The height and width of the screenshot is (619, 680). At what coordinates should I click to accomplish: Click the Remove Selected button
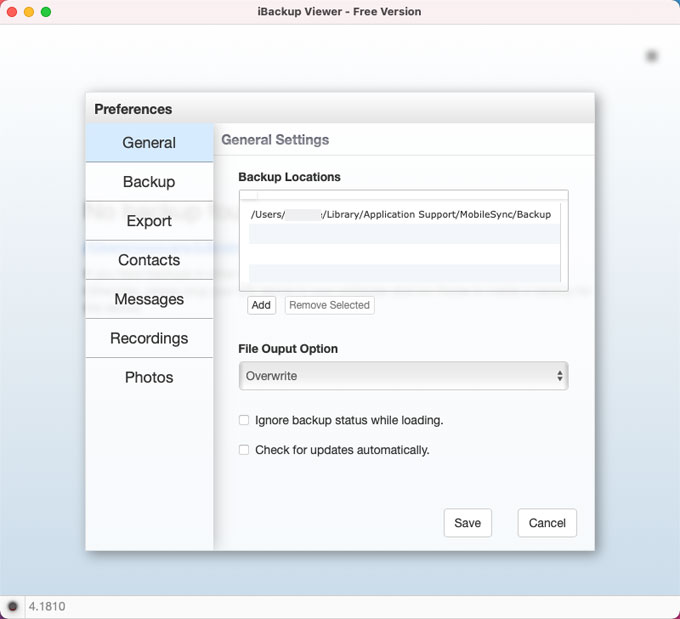click(329, 305)
